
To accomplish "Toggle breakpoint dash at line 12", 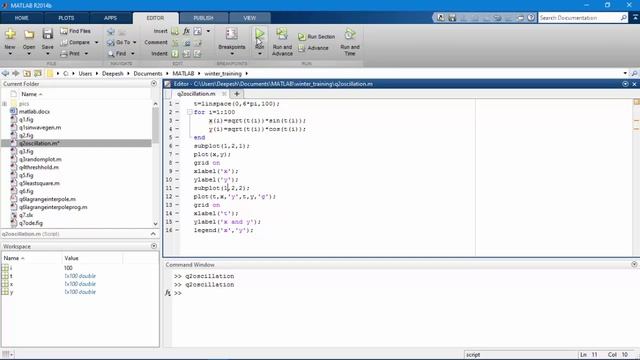I will (x=177, y=196).
